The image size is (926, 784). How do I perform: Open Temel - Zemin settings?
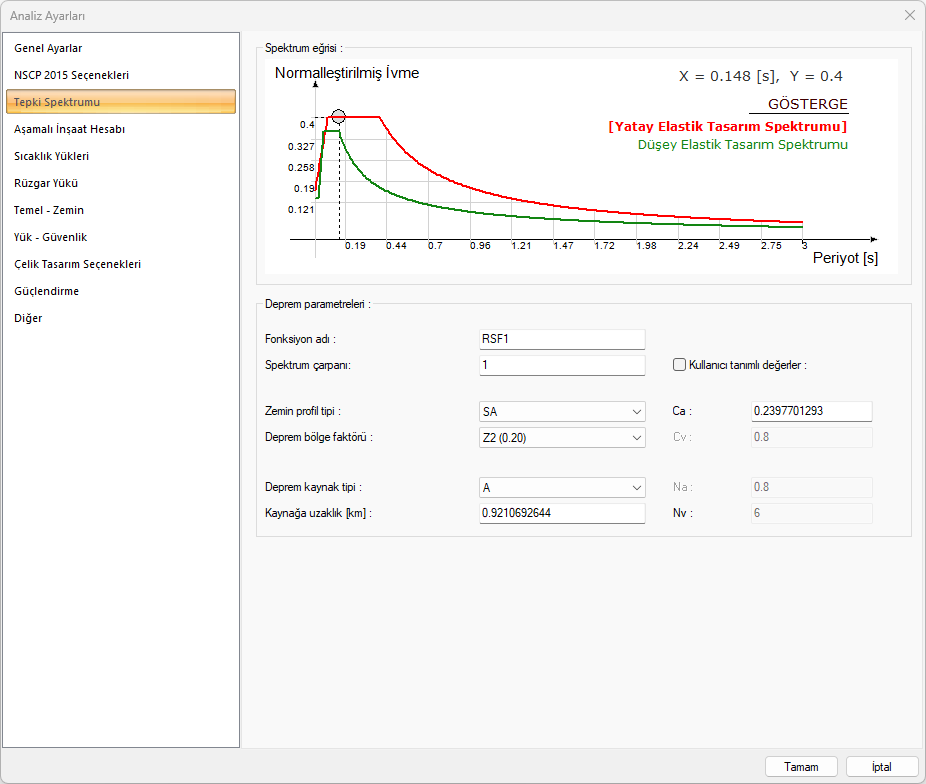click(49, 210)
